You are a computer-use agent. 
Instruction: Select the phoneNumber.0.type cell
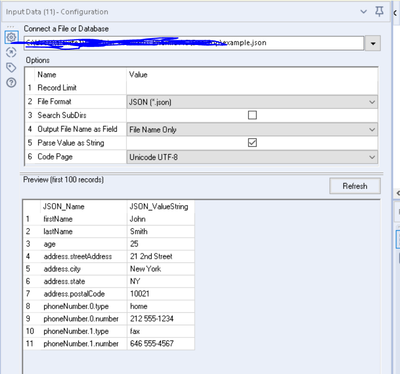click(x=84, y=306)
